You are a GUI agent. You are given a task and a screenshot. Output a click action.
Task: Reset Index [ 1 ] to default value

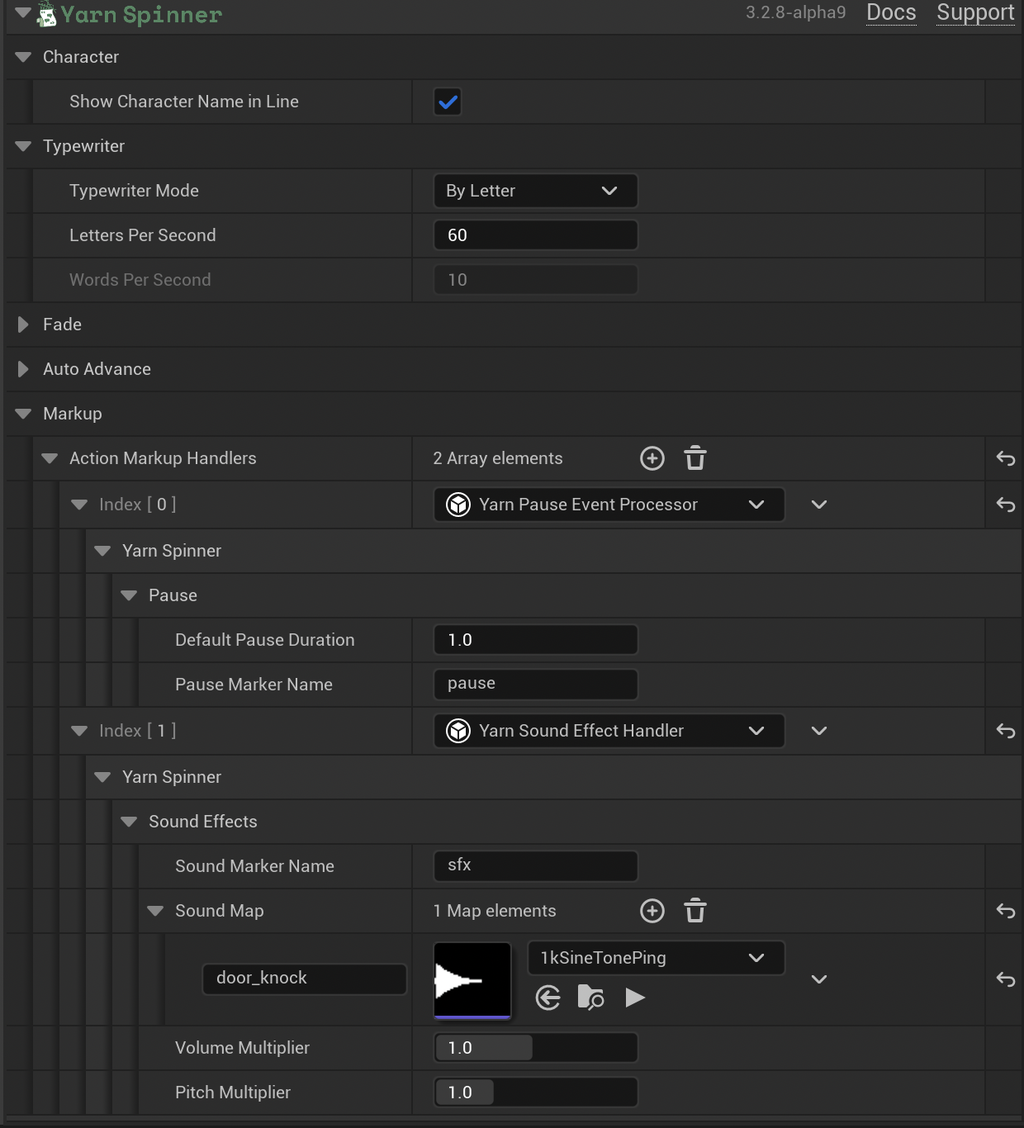1005,730
